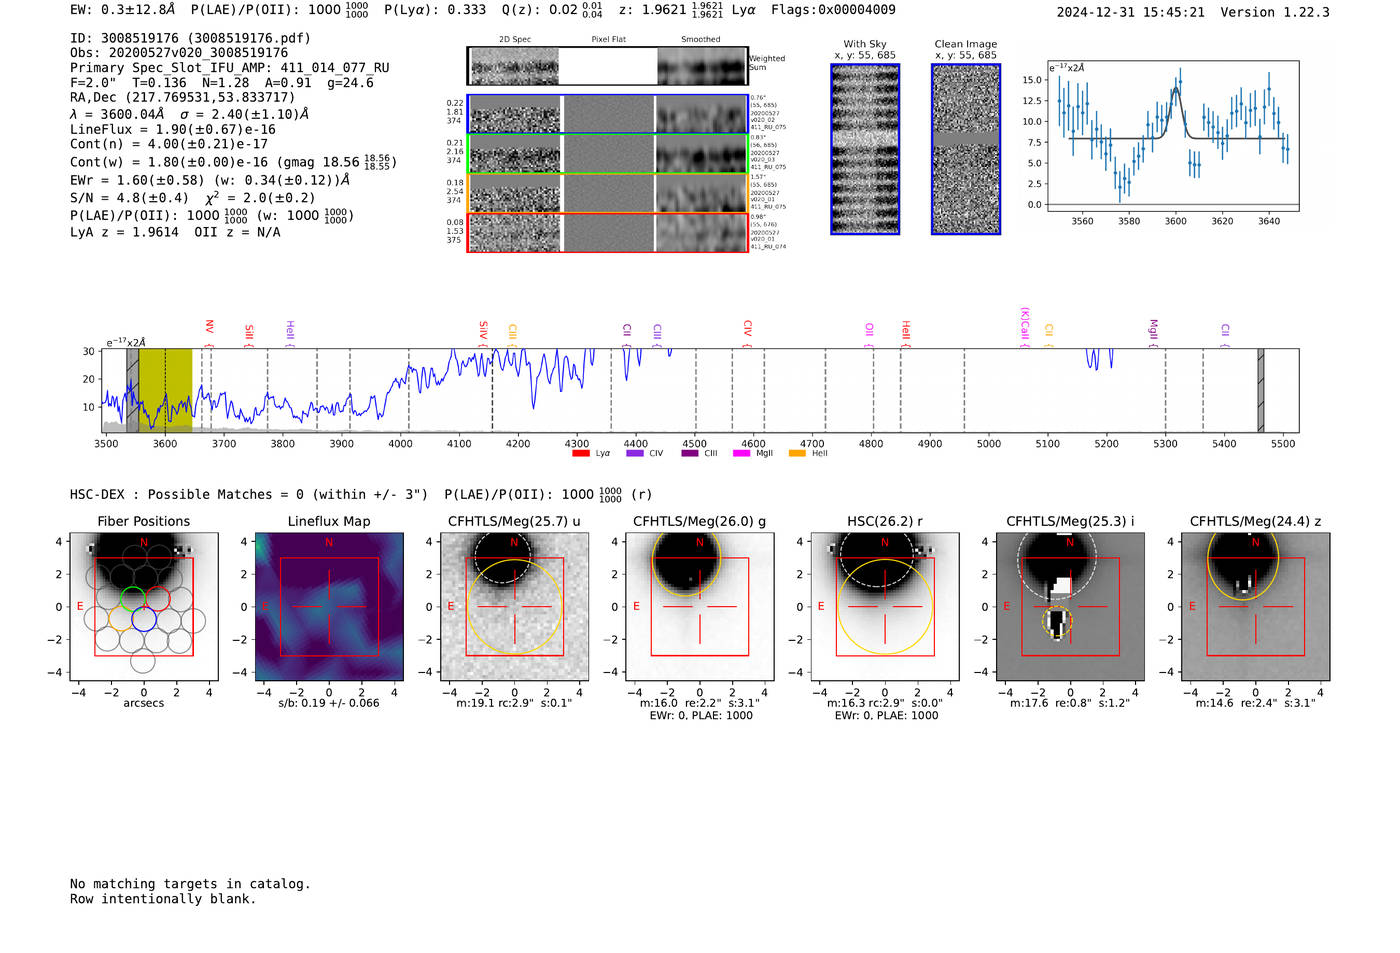Click the RA,Dec coordinates line

tap(183, 97)
